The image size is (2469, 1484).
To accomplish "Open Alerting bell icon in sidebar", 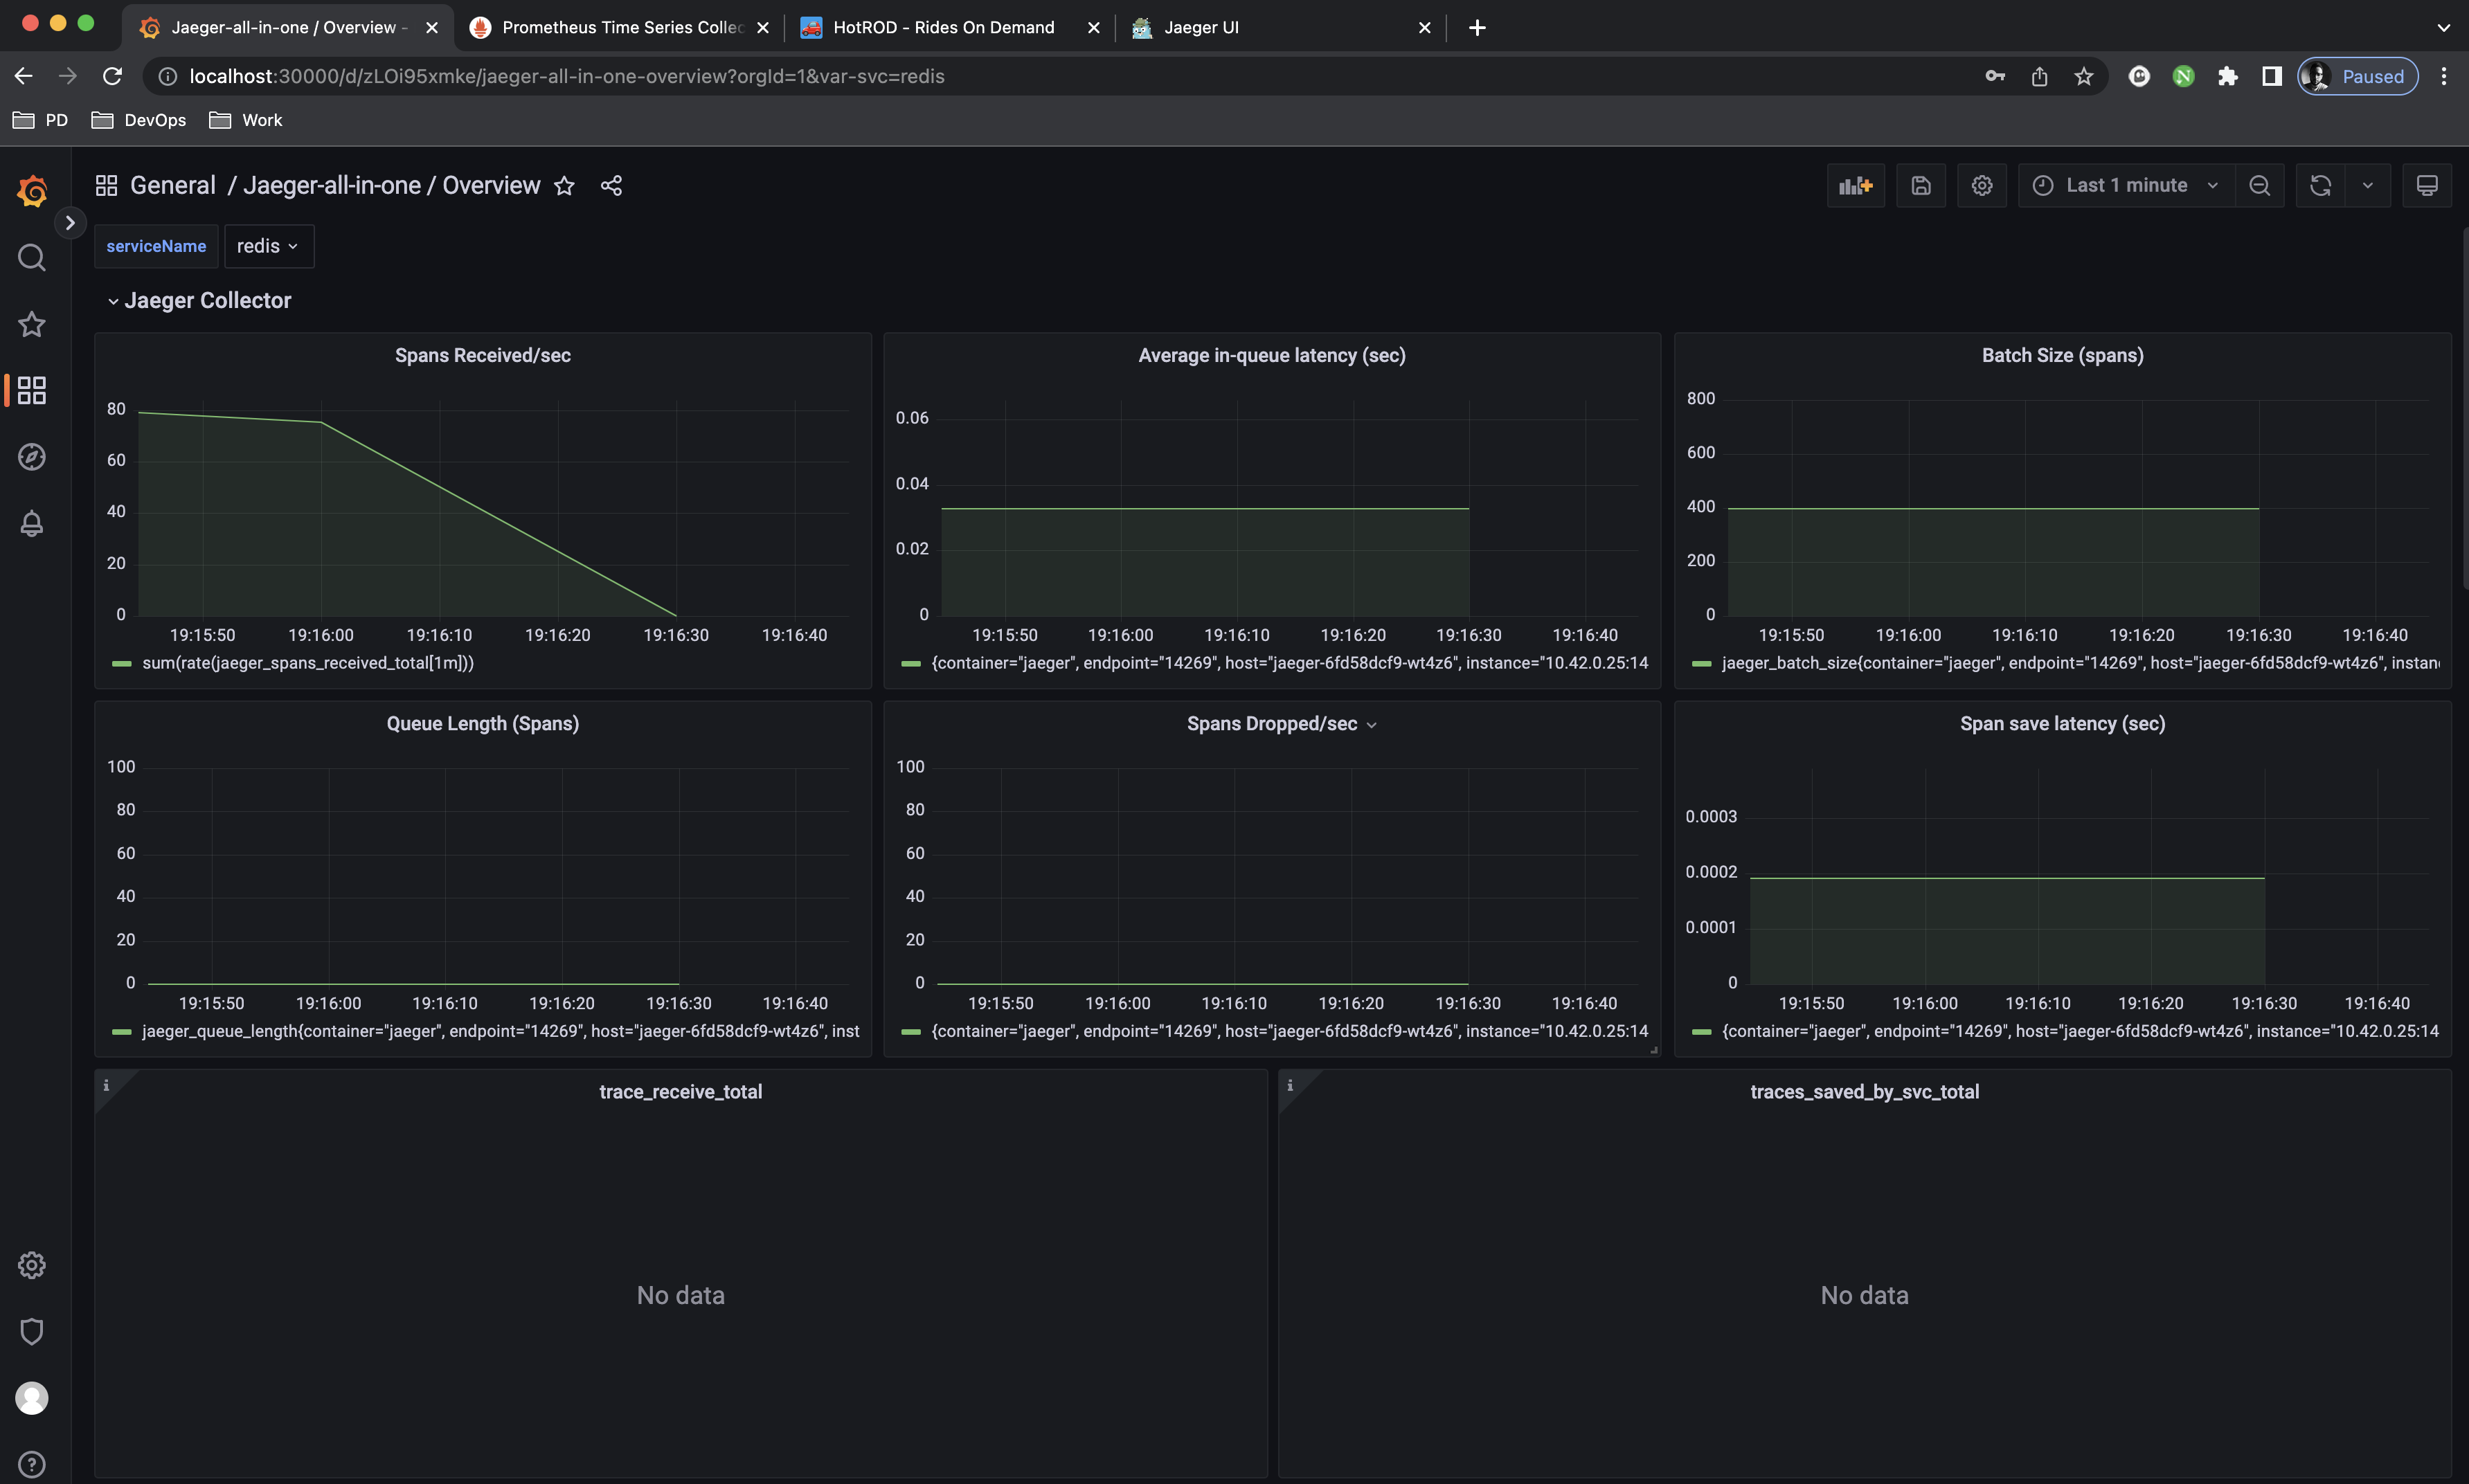I will 32,523.
